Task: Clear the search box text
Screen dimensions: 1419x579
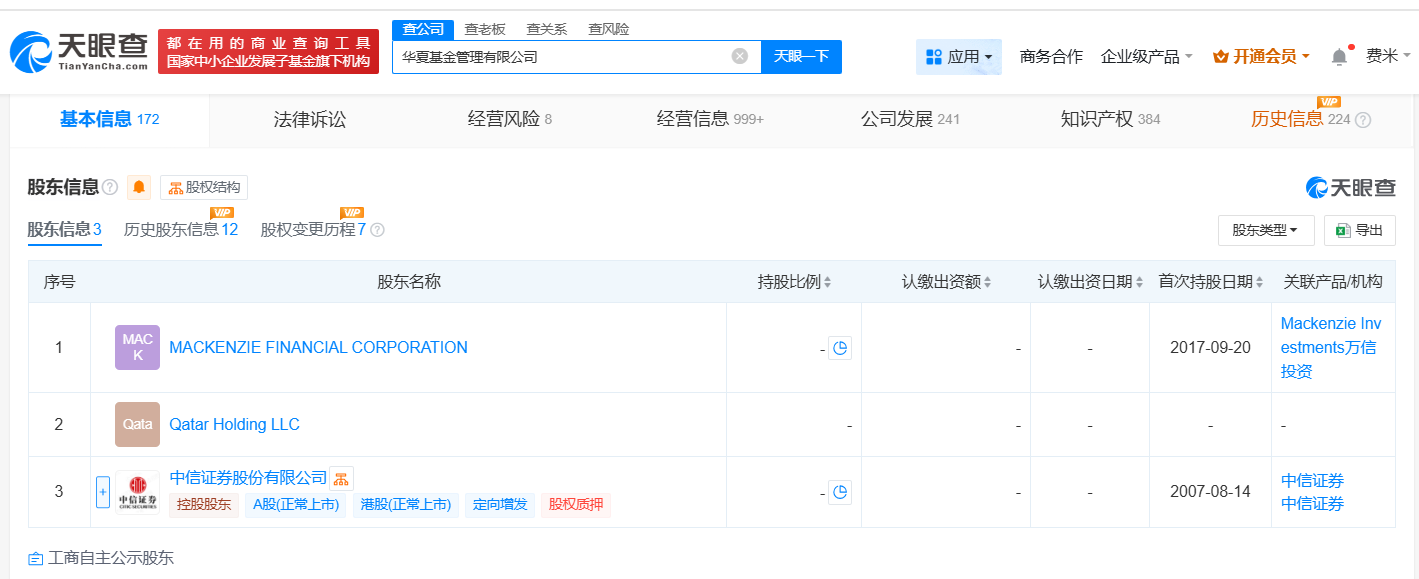Action: click(740, 57)
